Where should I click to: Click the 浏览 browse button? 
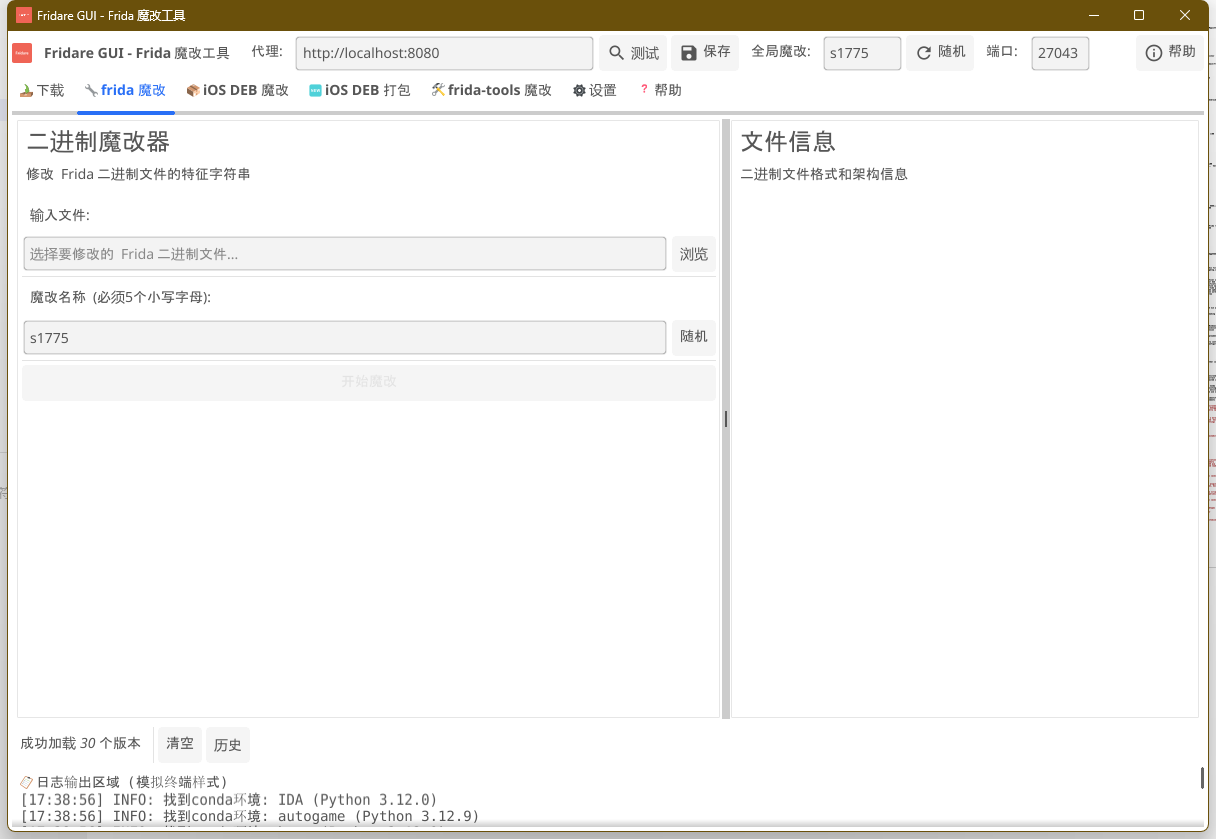pyautogui.click(x=694, y=254)
